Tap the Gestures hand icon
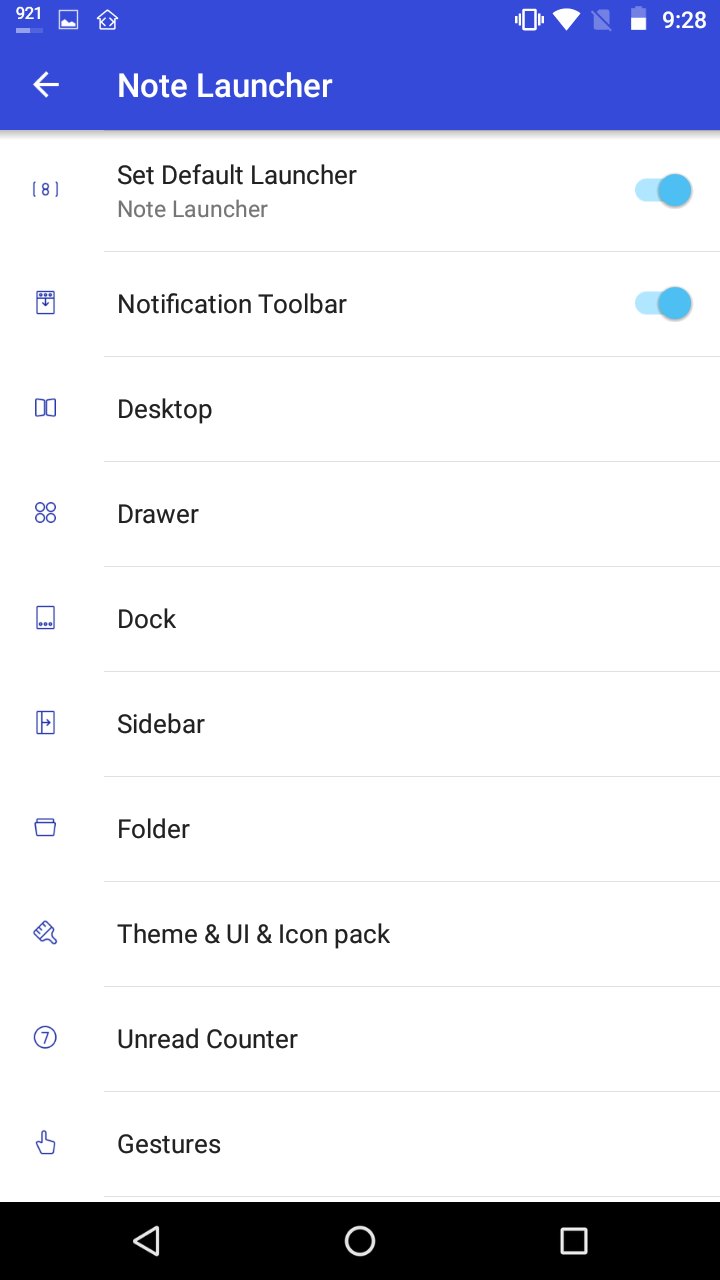The image size is (720, 1280). tap(45, 1143)
